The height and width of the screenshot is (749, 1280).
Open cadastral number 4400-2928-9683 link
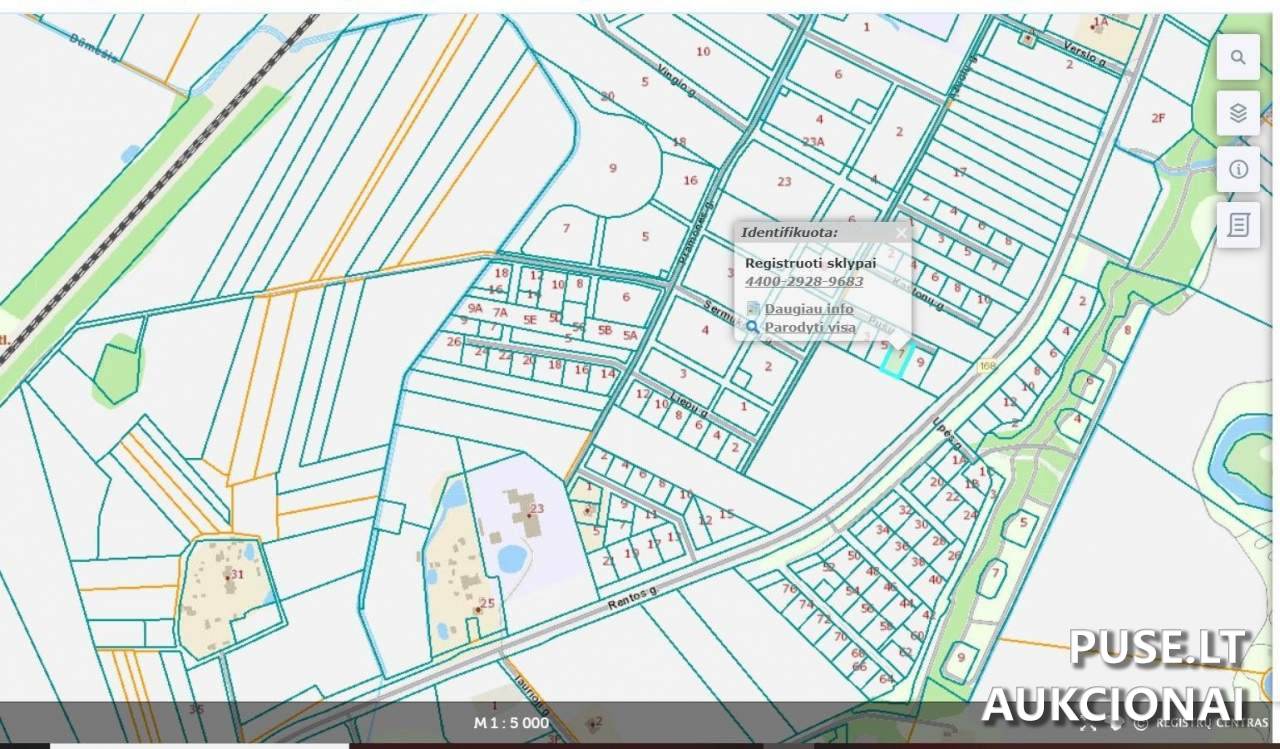coord(804,281)
